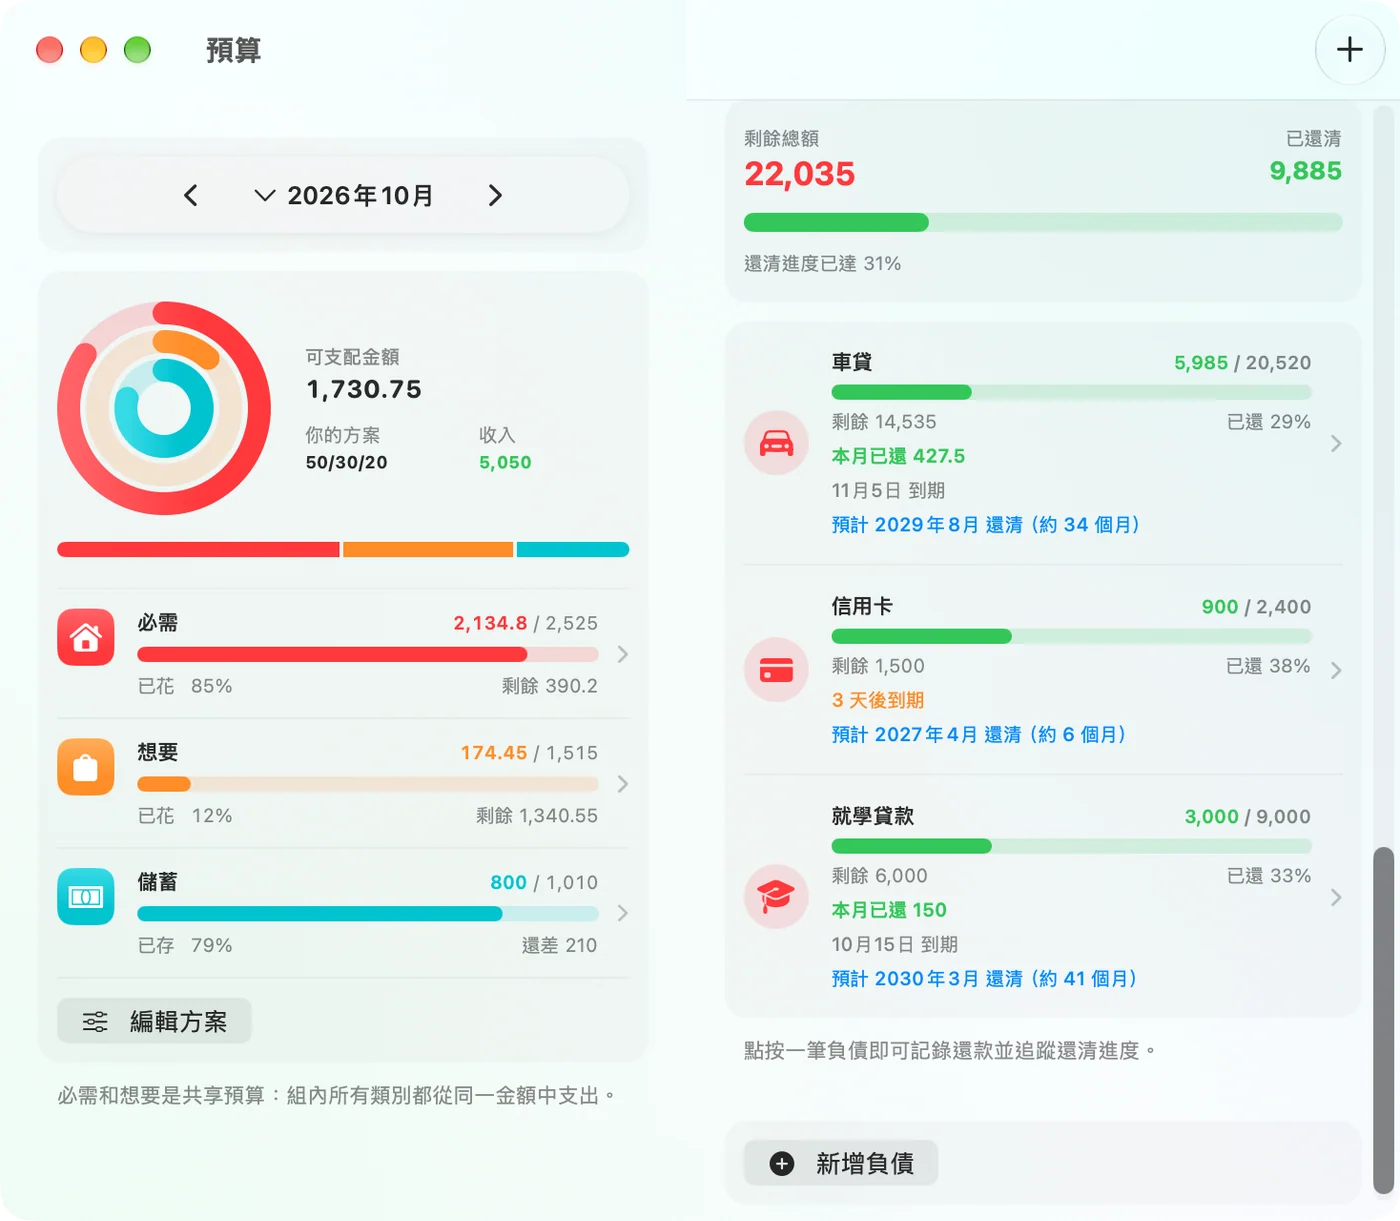The width and height of the screenshot is (1400, 1221).
Task: Click the 想要 shopping bag icon
Action: tap(86, 767)
